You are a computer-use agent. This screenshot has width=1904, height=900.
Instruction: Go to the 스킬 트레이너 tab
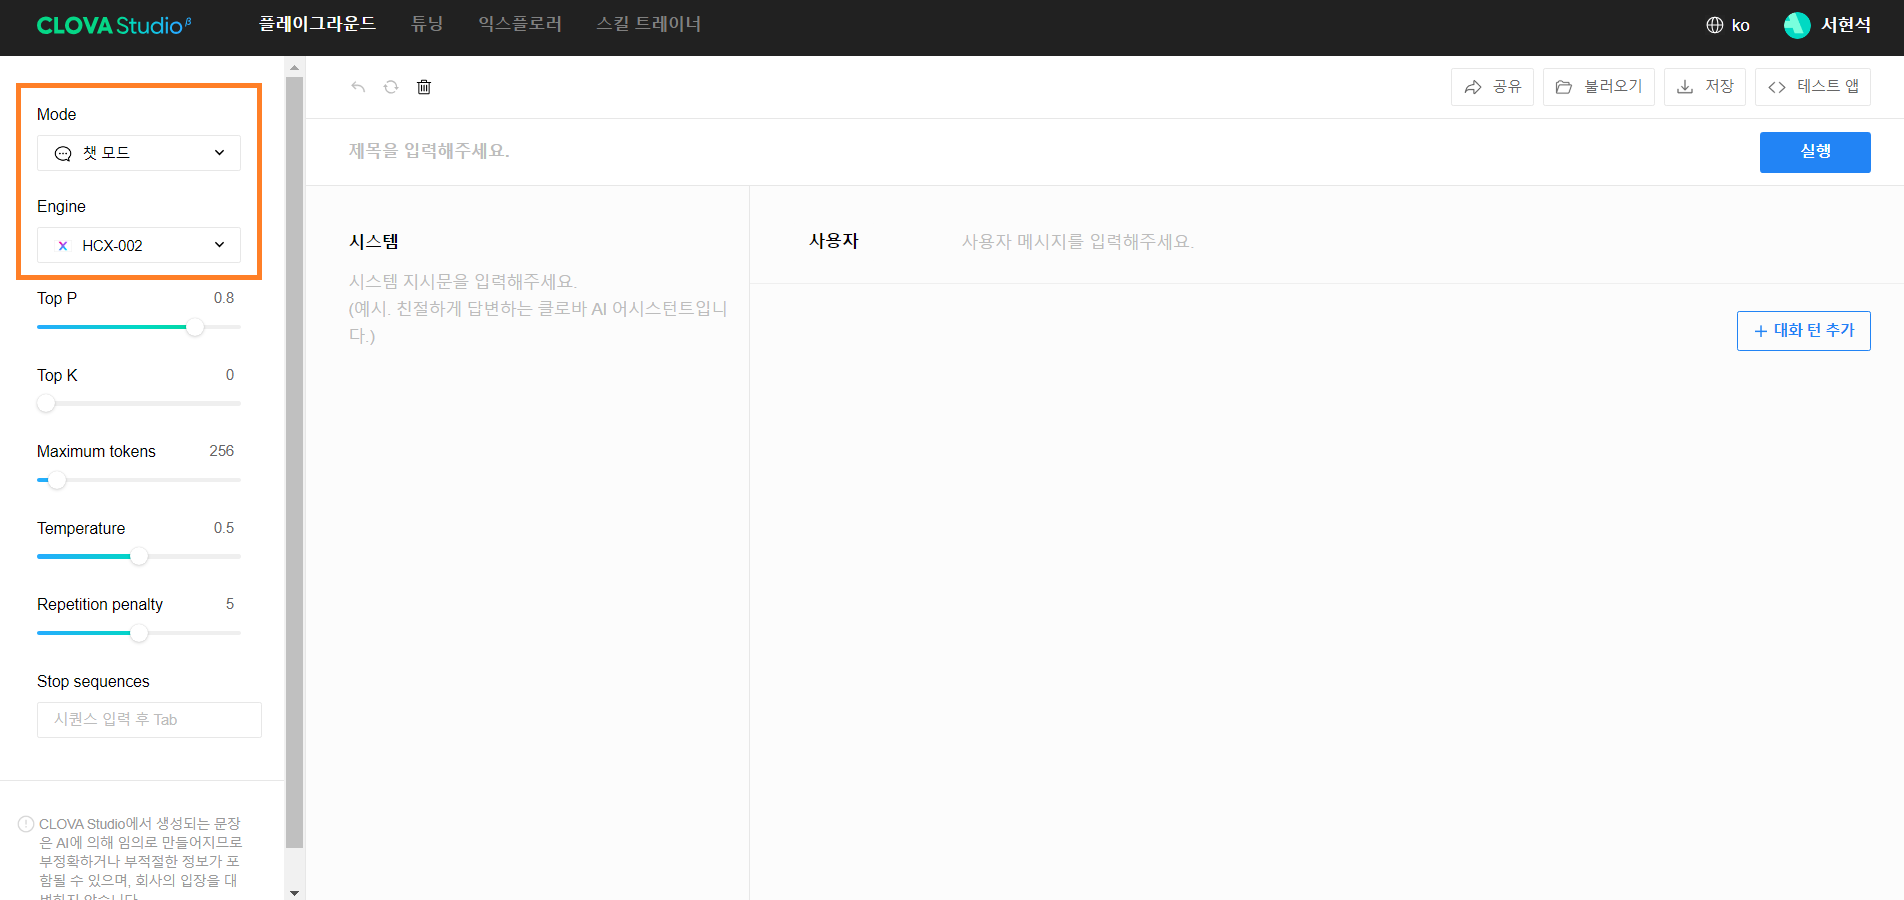pos(648,24)
